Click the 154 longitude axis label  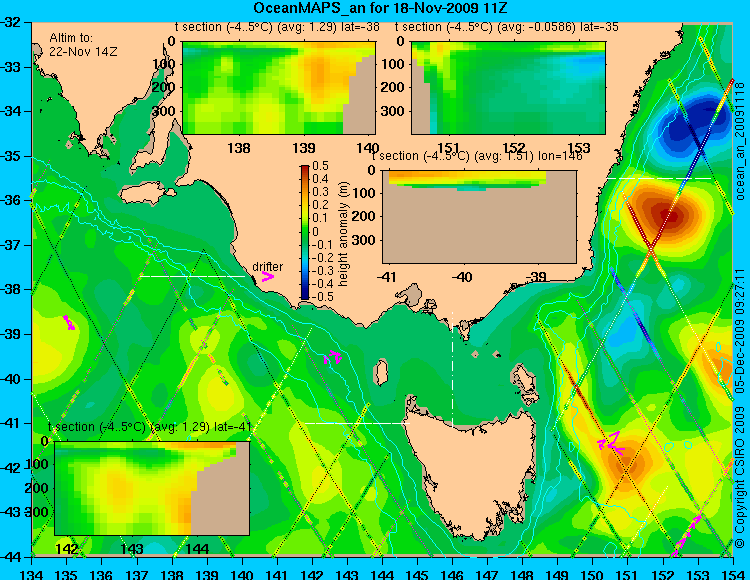(x=733, y=574)
